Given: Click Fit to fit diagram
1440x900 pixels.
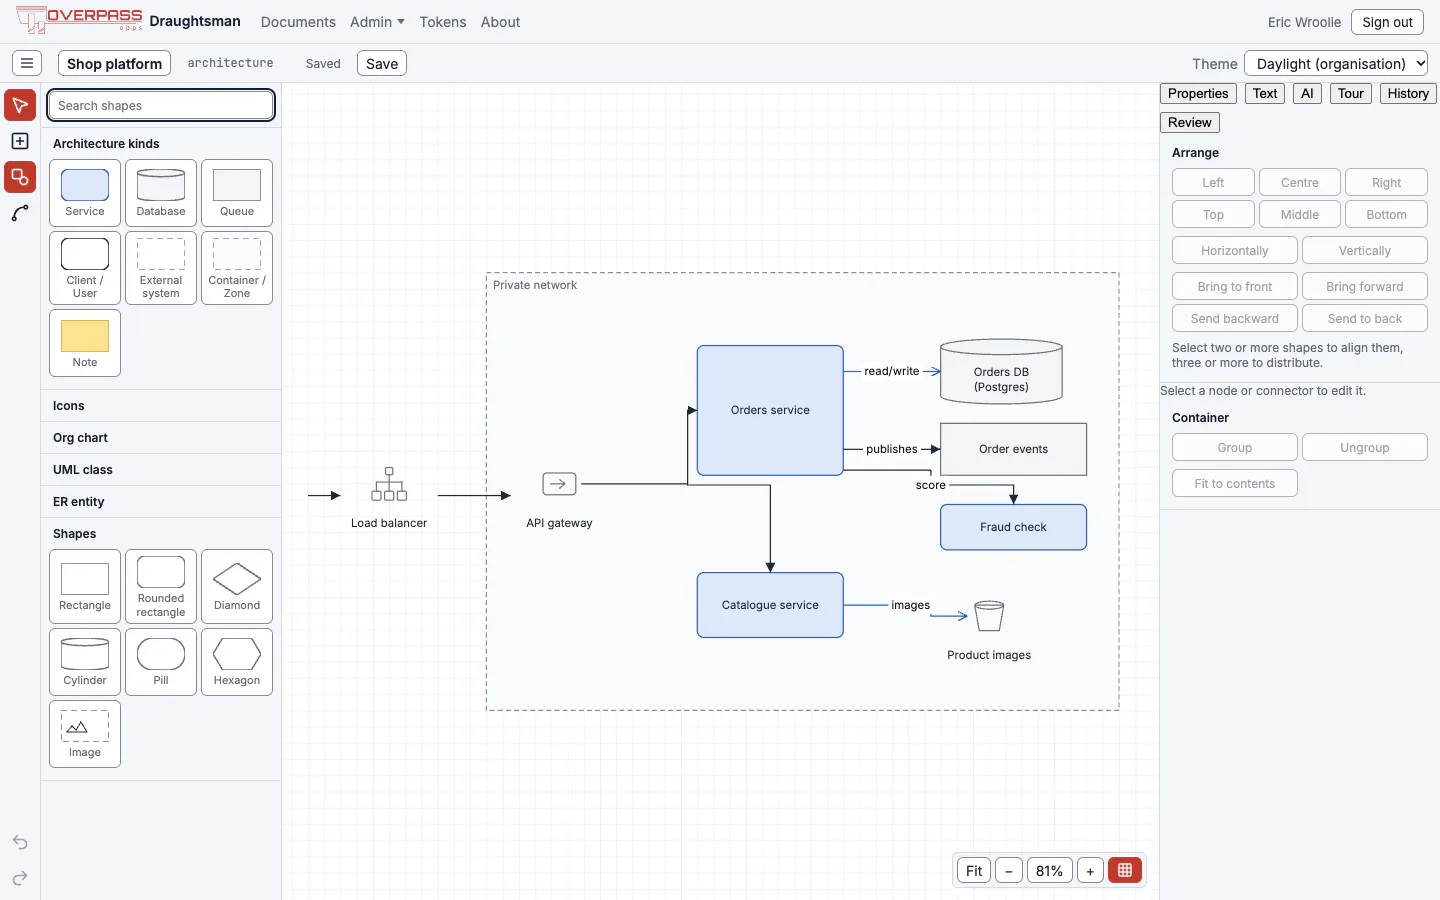Looking at the screenshot, I should pyautogui.click(x=974, y=870).
